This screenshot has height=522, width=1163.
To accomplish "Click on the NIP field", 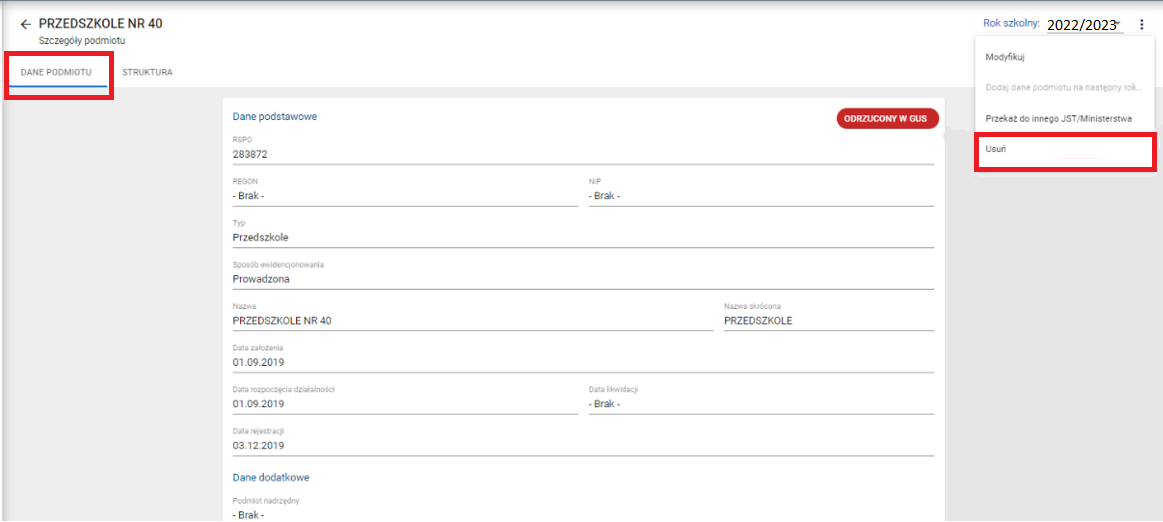I will click(760, 196).
